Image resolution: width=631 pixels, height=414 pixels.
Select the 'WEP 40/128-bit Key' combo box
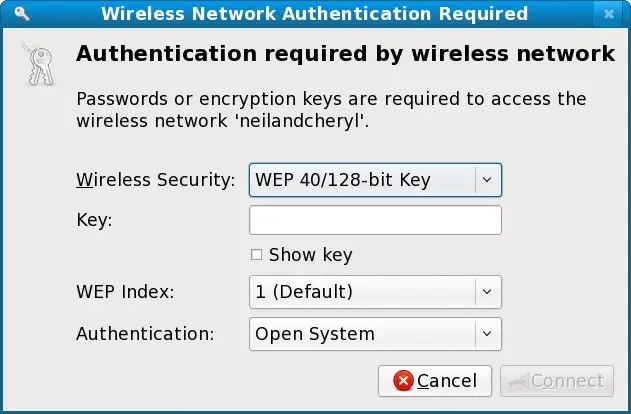click(x=361, y=180)
